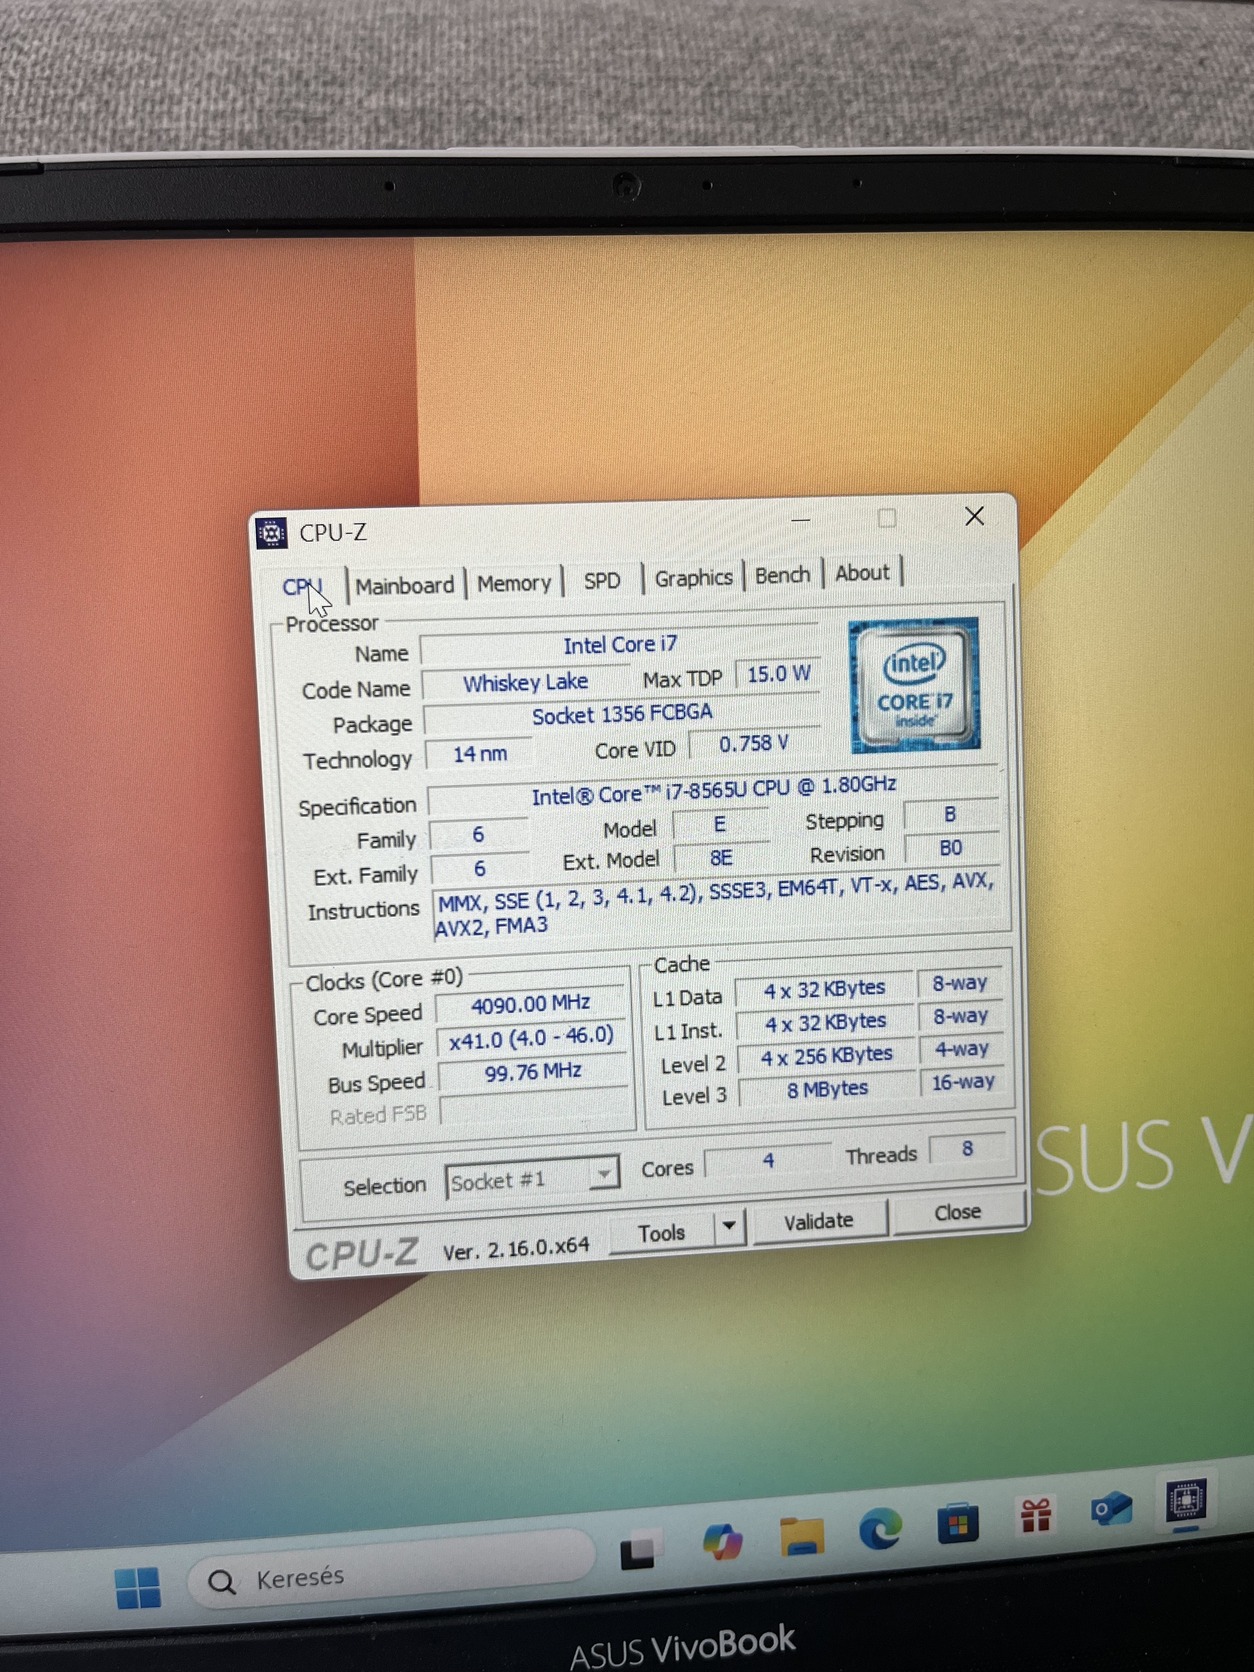Click the Tools button

[x=662, y=1234]
